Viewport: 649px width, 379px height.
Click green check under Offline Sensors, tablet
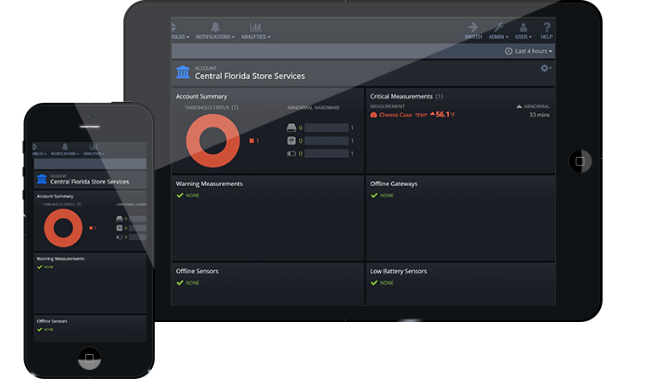click(x=180, y=283)
